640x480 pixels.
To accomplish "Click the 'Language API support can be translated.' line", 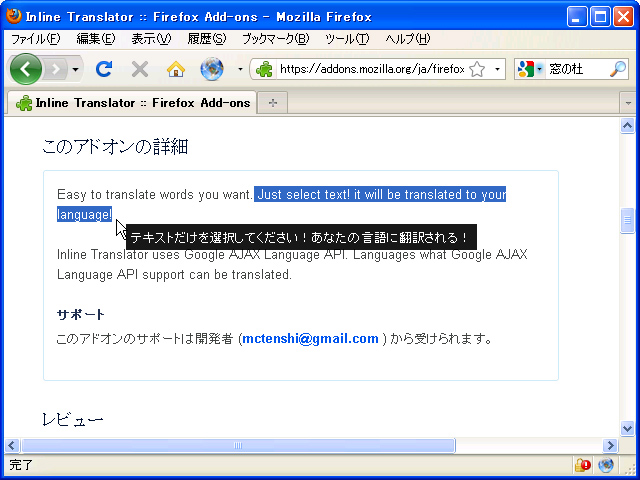I will click(174, 275).
